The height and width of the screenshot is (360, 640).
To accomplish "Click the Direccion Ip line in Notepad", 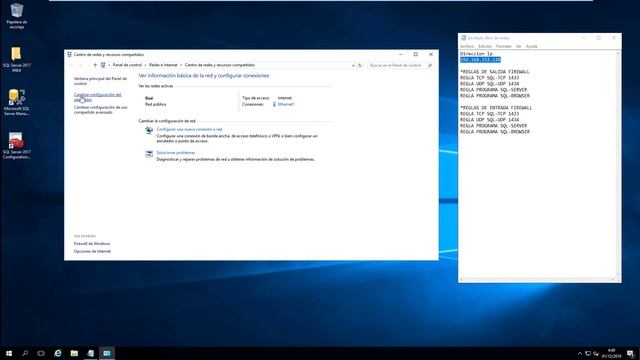I will (476, 54).
